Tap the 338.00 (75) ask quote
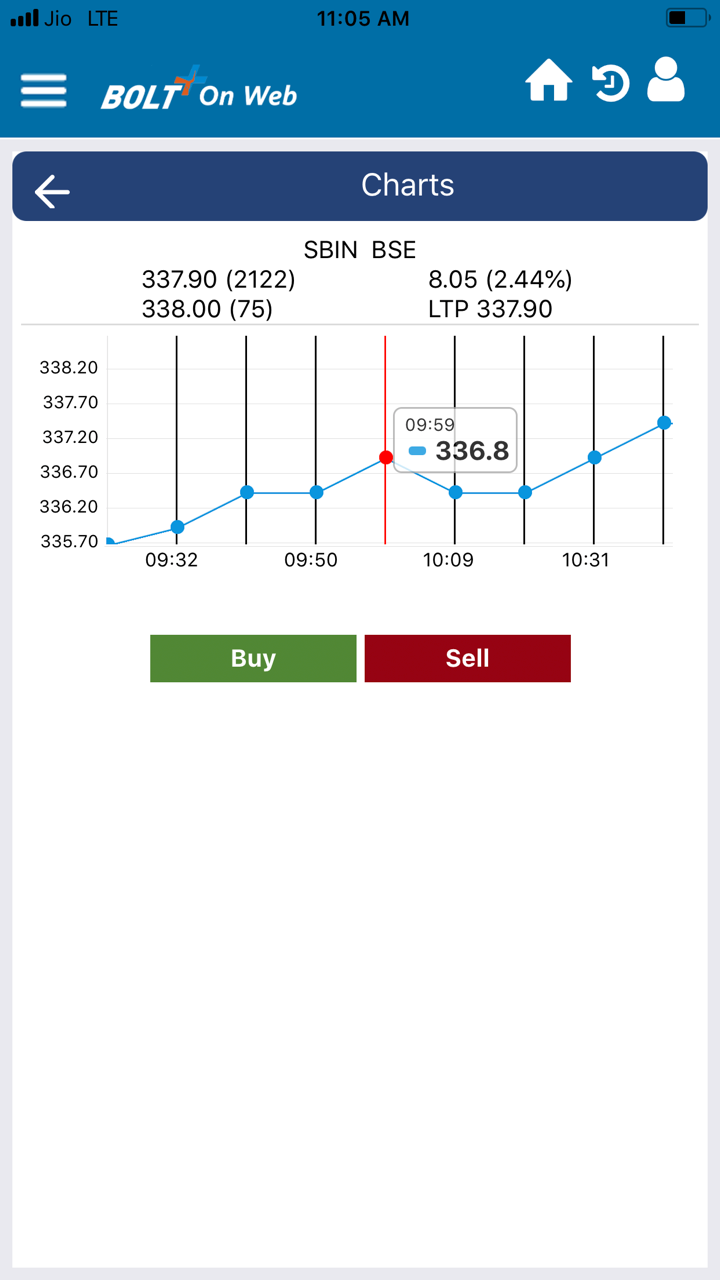This screenshot has height=1280, width=720. point(207,309)
